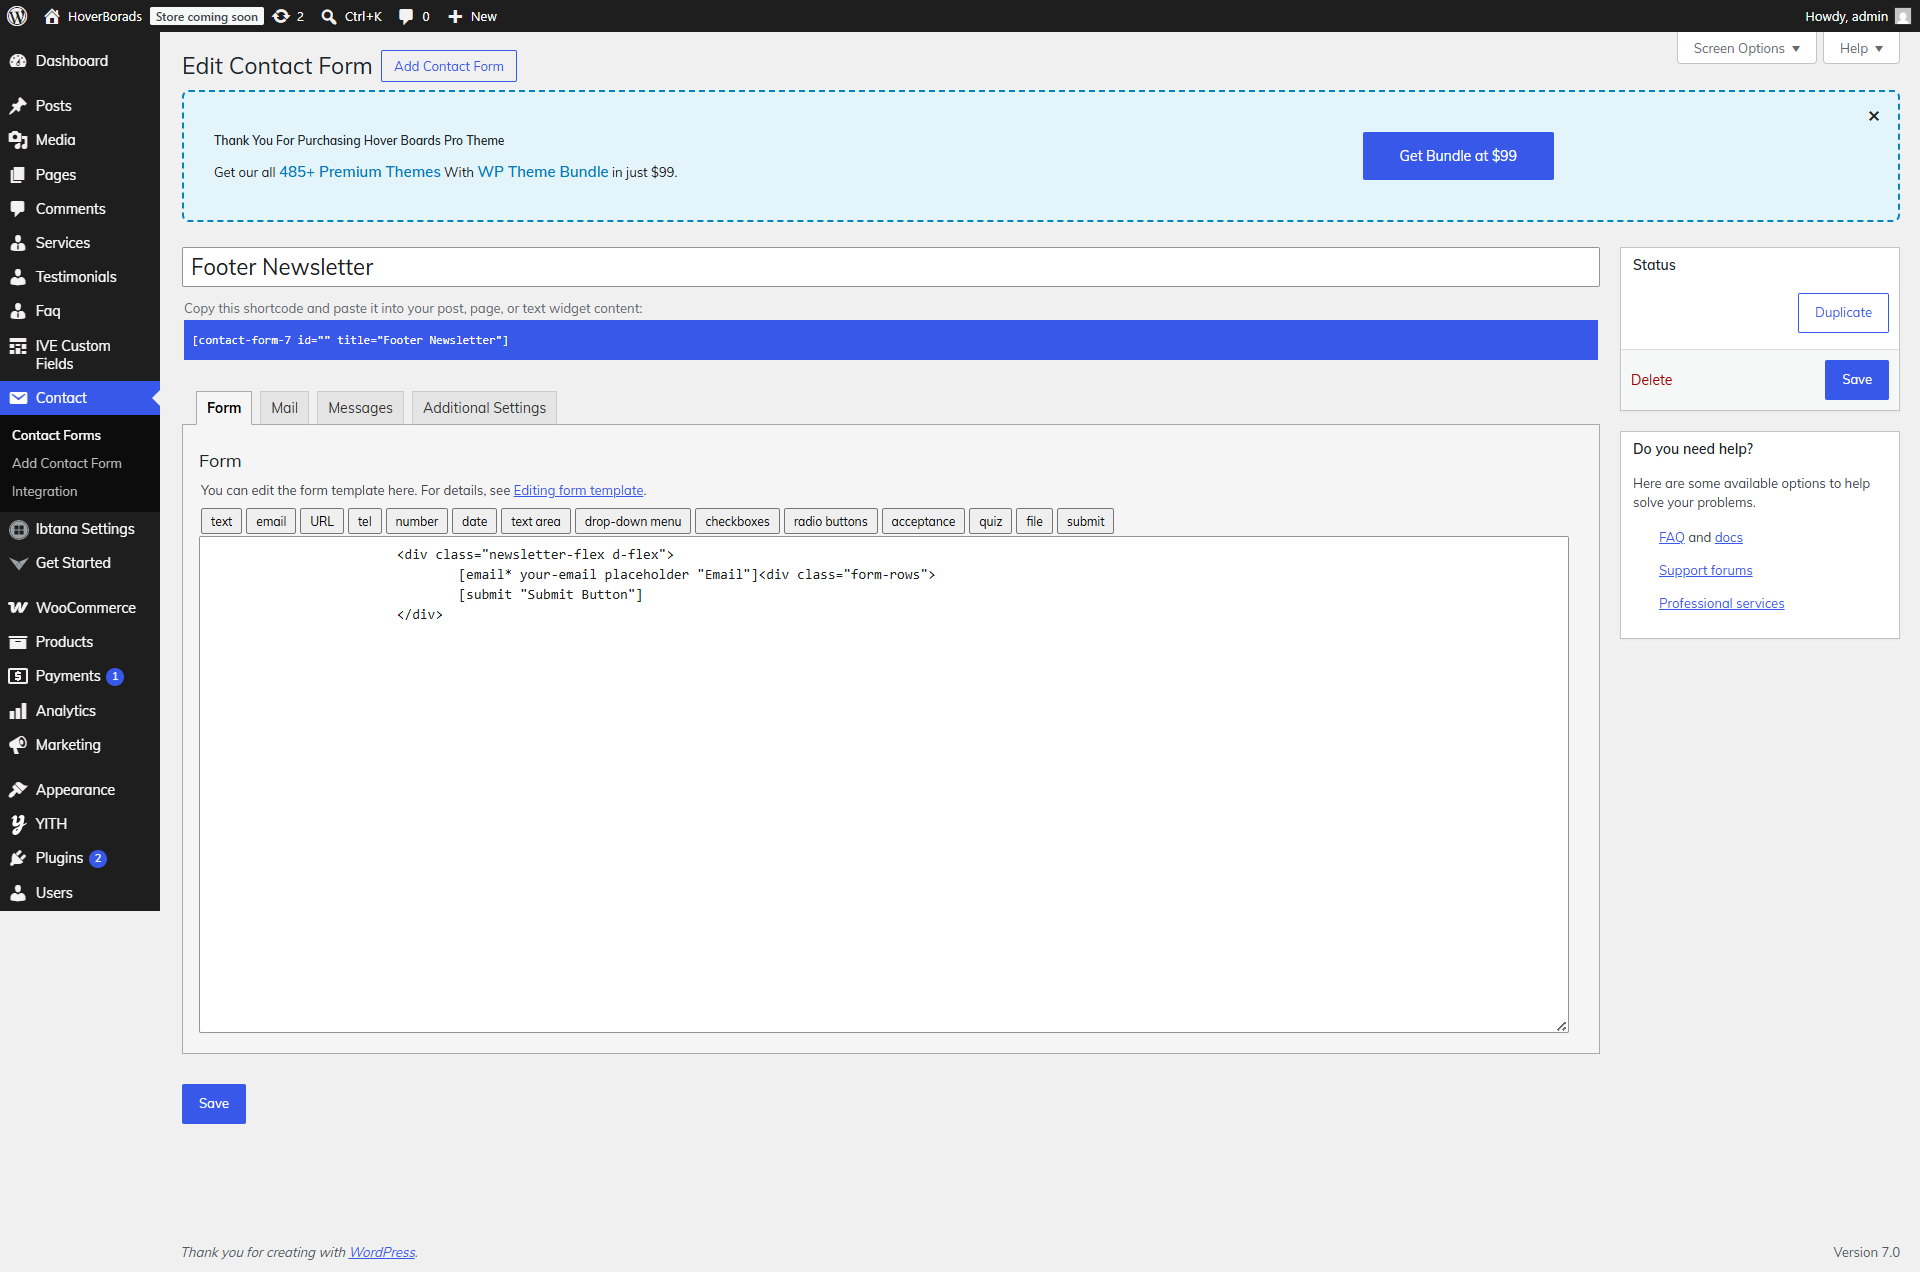Select the contact-form-7 shortcode field
Screen dimensions: 1920x1272
(890, 340)
